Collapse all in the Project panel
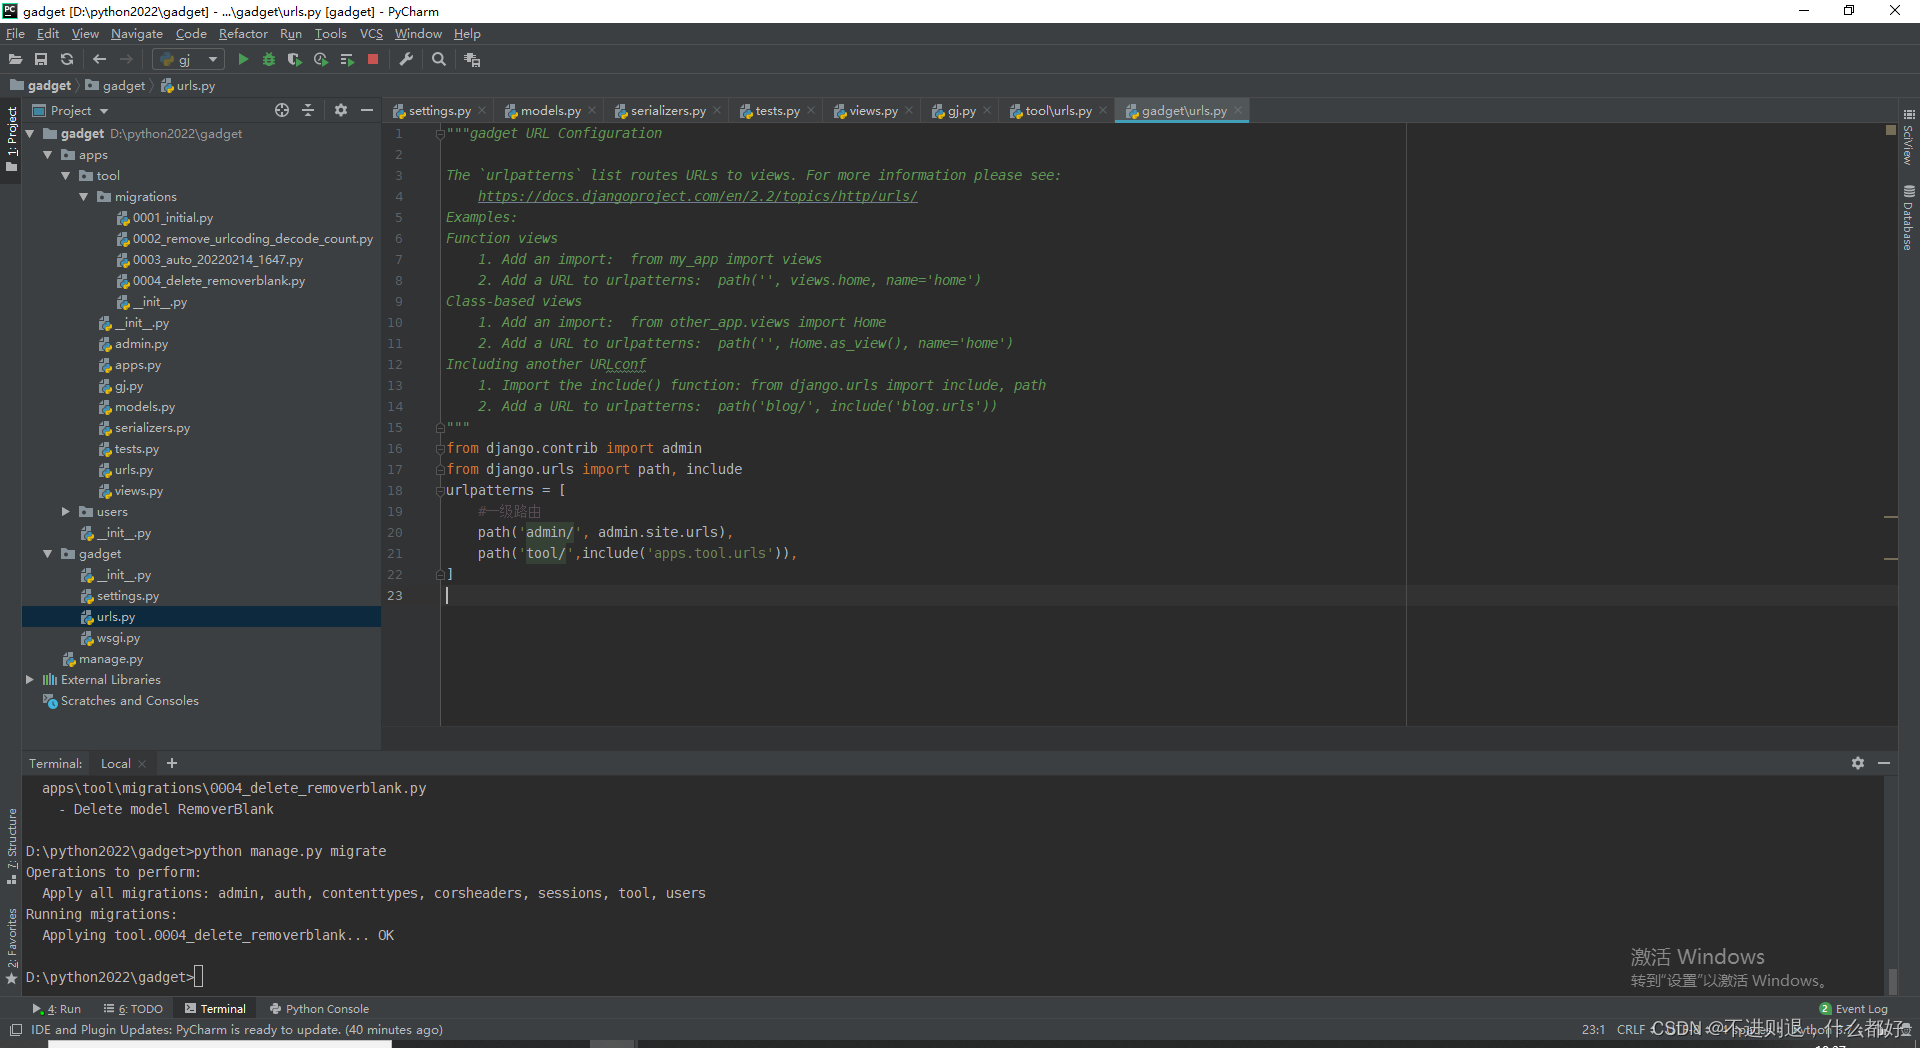Screen dimensions: 1920x1048 (x=308, y=110)
